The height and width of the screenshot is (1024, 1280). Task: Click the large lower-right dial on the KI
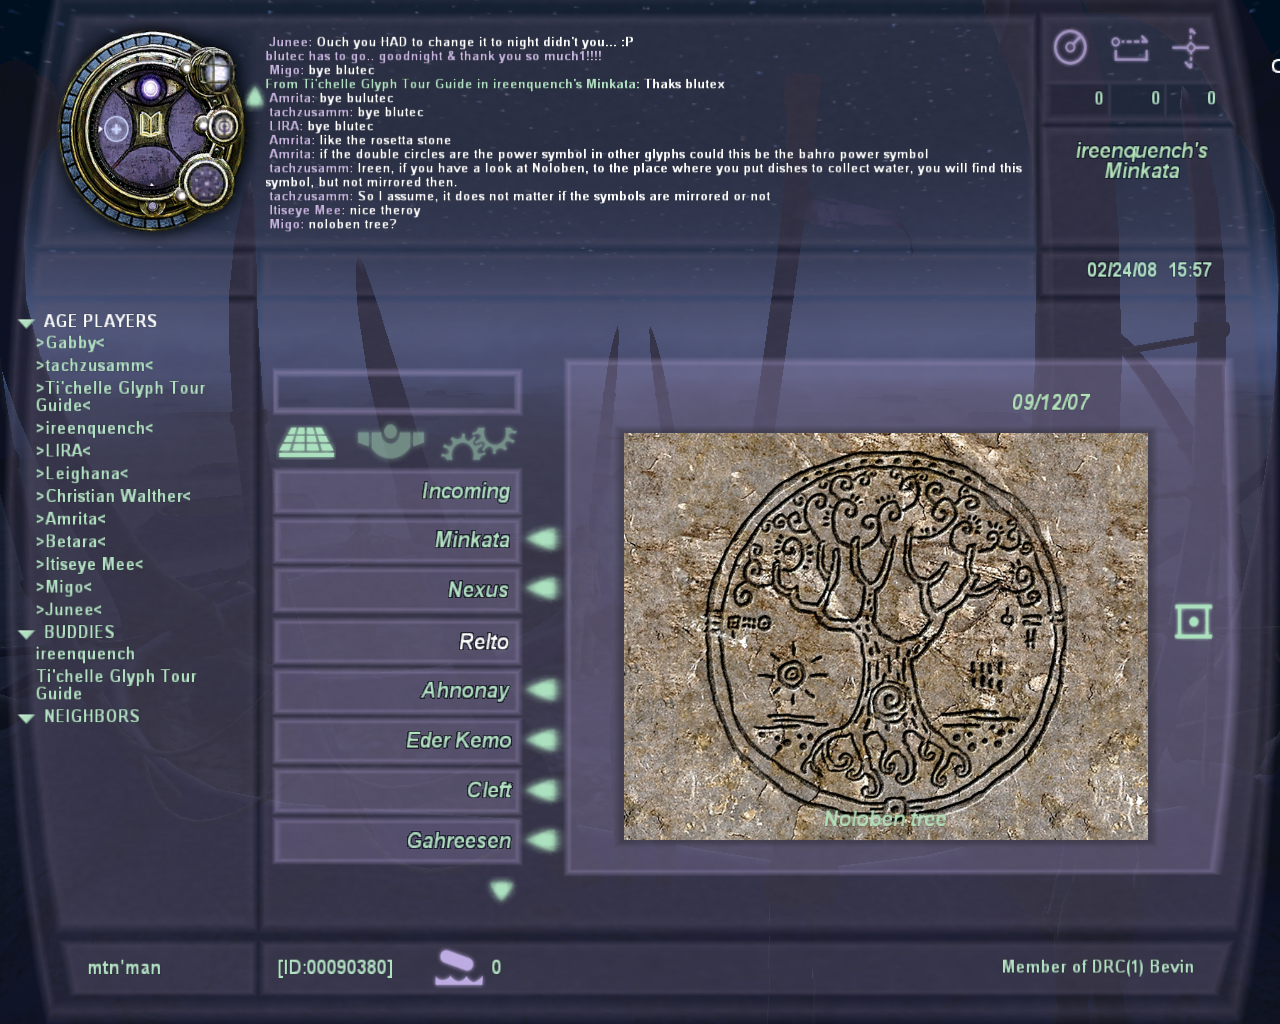(207, 184)
